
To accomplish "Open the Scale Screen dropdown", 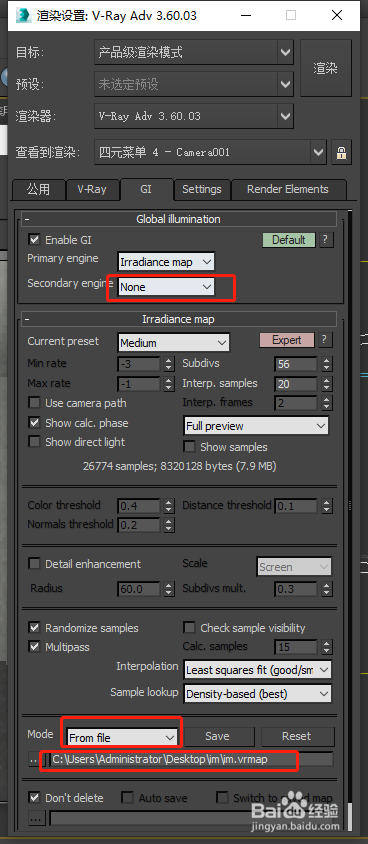I will (x=294, y=567).
